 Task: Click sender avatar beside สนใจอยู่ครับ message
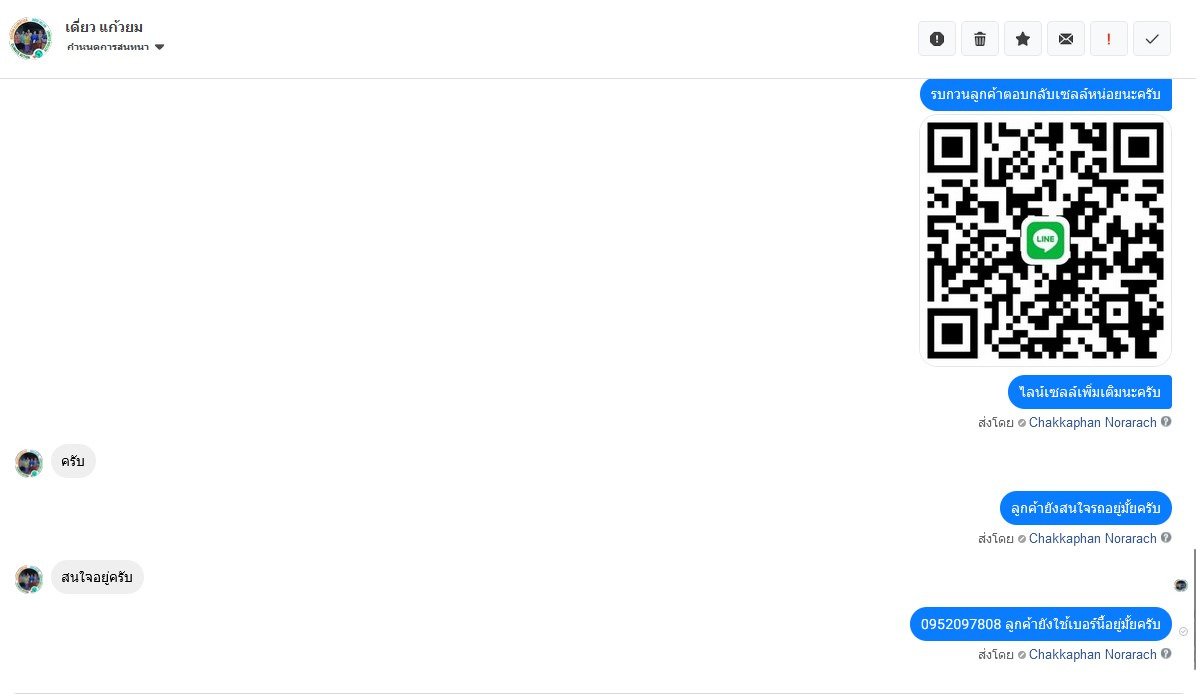tap(29, 579)
